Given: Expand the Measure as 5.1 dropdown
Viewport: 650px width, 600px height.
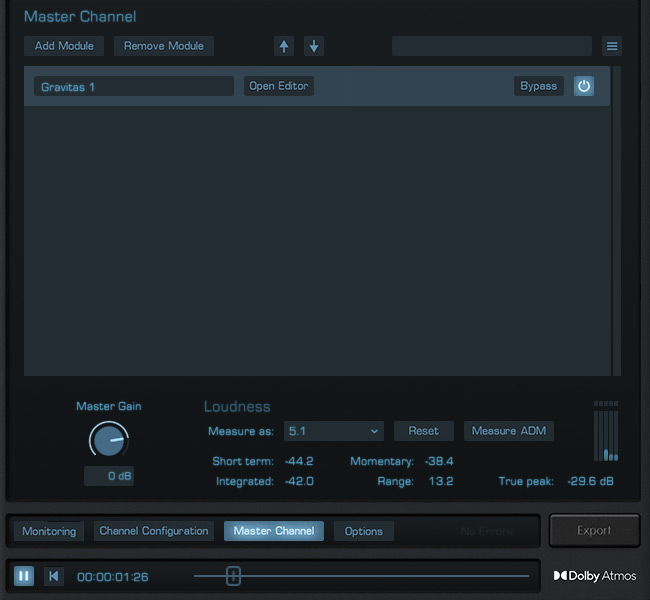Looking at the screenshot, I should click(333, 431).
